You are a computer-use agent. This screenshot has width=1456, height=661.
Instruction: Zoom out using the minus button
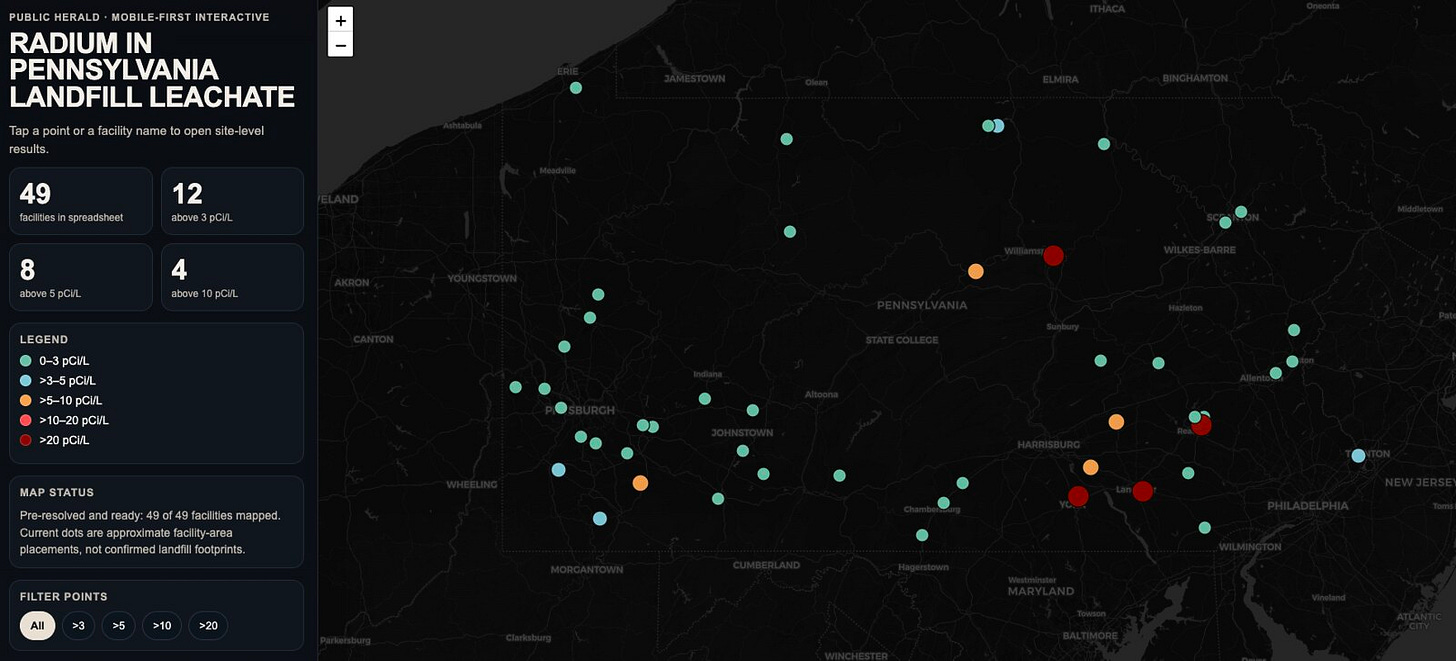point(340,45)
